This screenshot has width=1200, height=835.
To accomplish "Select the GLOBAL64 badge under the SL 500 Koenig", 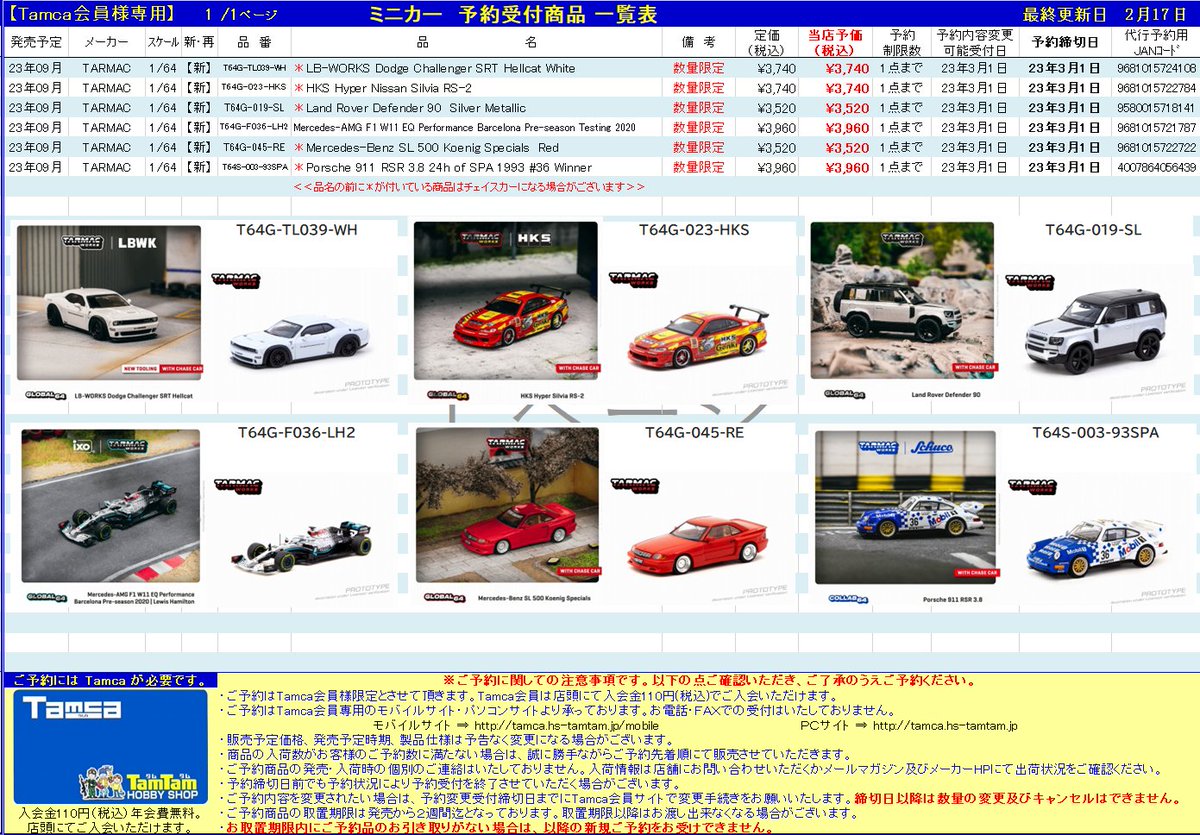I will (445, 598).
